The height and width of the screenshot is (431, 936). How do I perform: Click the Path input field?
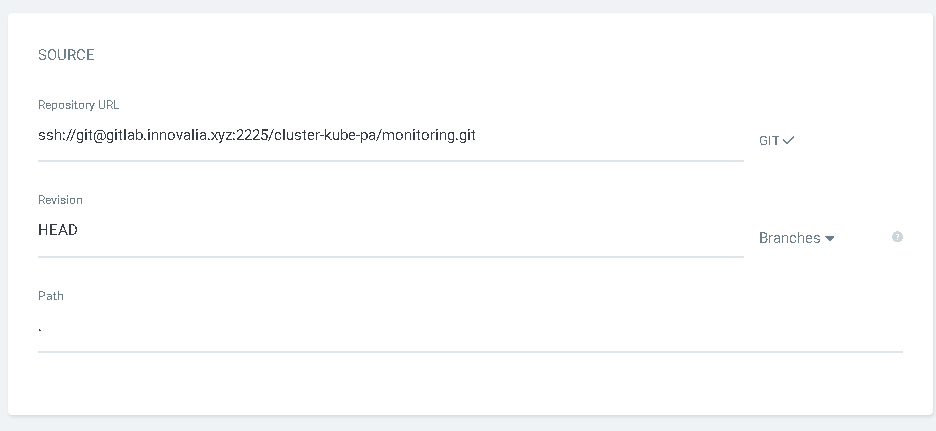470,327
